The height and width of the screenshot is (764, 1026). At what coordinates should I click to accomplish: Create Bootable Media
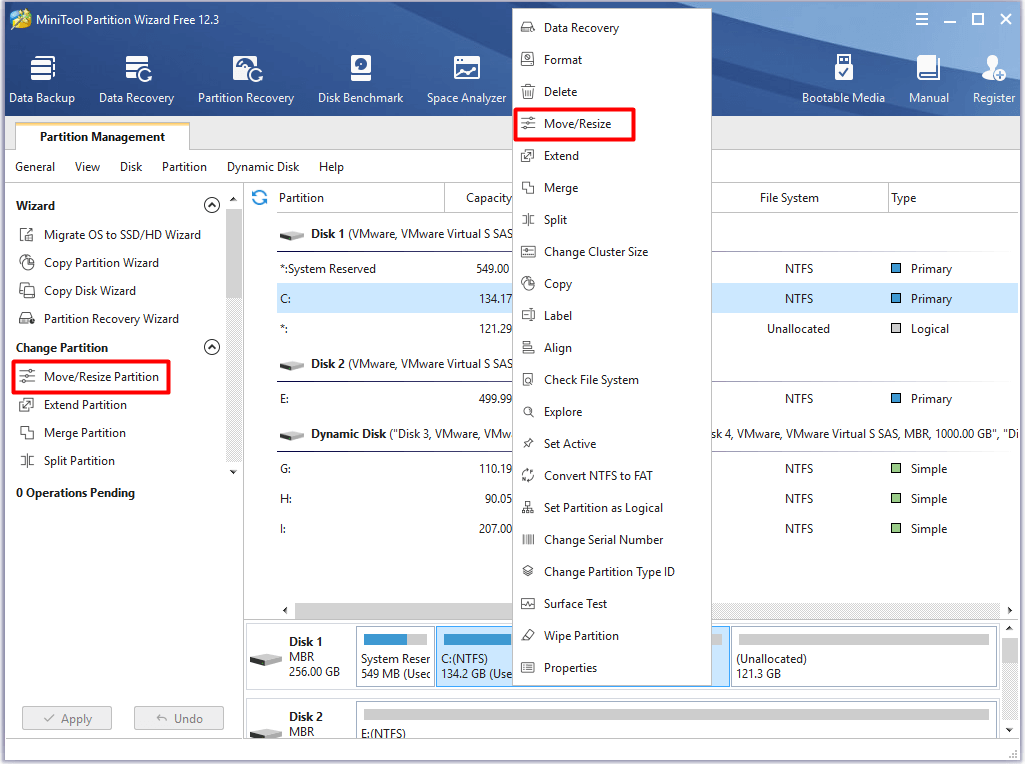pyautogui.click(x=843, y=79)
